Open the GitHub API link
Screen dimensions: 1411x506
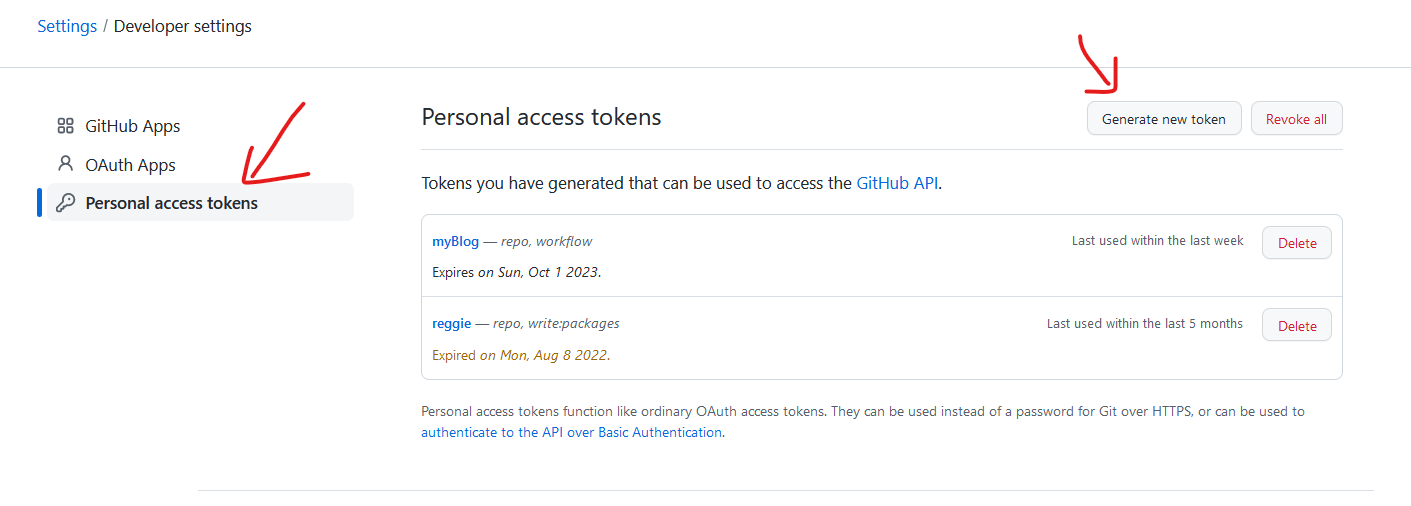[x=897, y=183]
